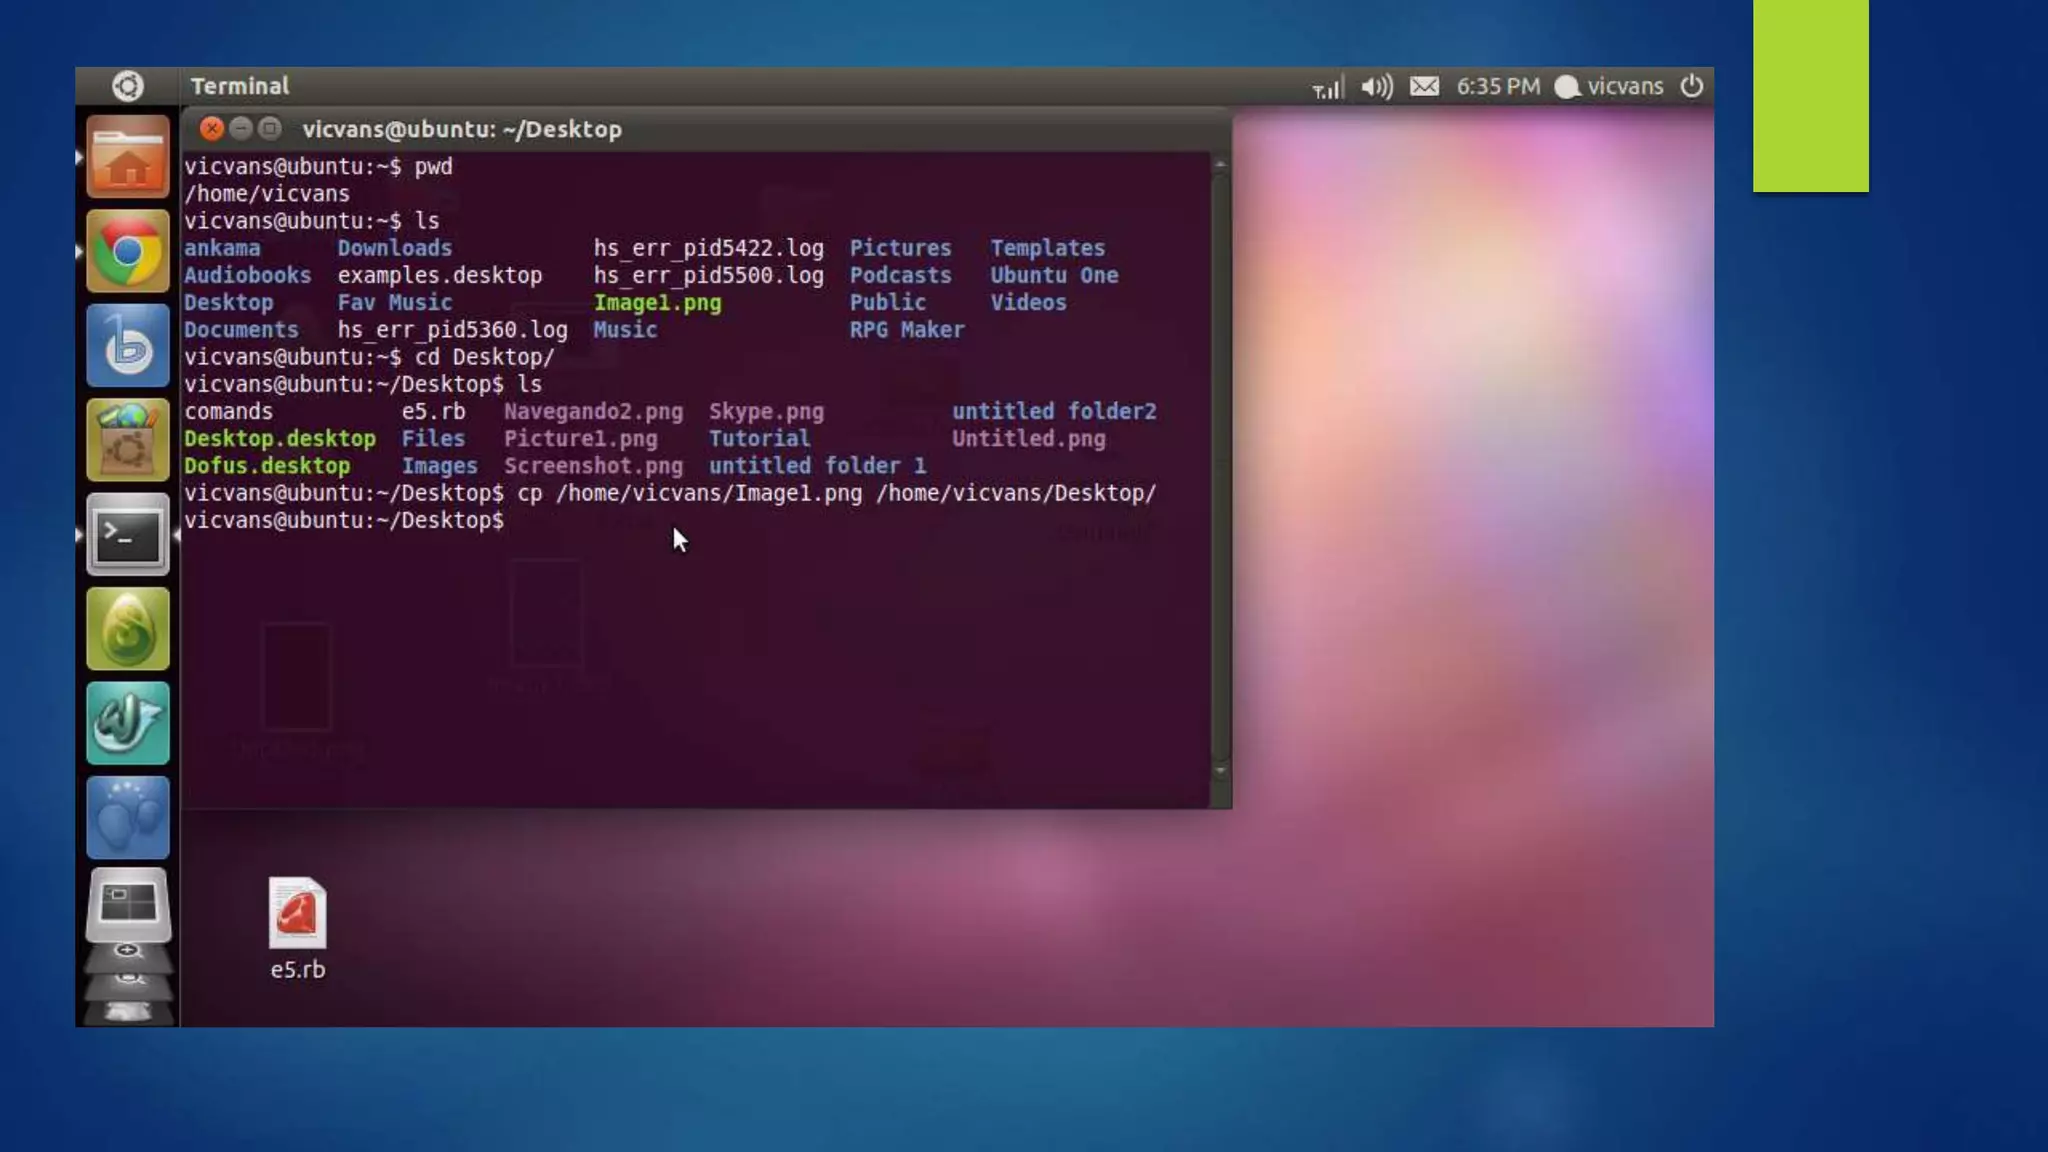Open the power session menu
Image resolution: width=2048 pixels, height=1152 pixels.
tap(1691, 87)
